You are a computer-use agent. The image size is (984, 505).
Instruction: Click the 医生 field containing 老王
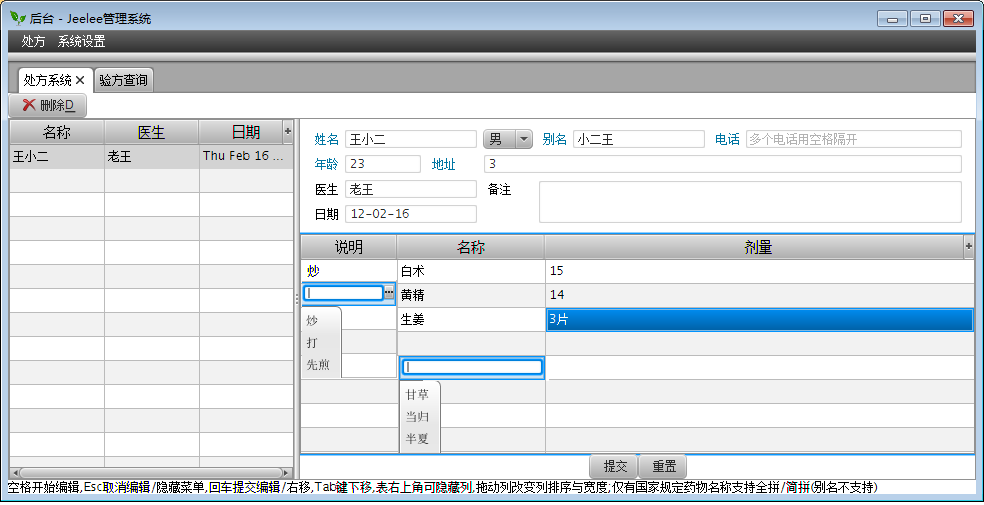[x=411, y=189]
